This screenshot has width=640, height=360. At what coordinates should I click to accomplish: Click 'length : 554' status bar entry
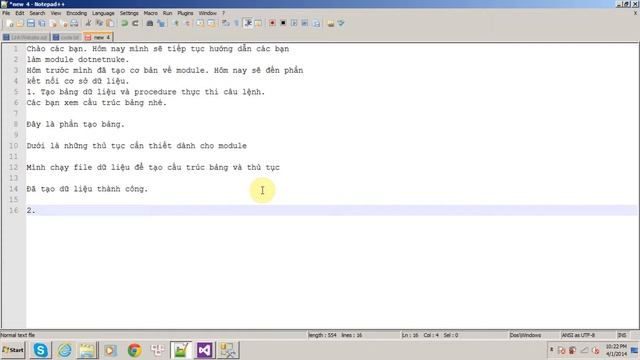[322, 335]
